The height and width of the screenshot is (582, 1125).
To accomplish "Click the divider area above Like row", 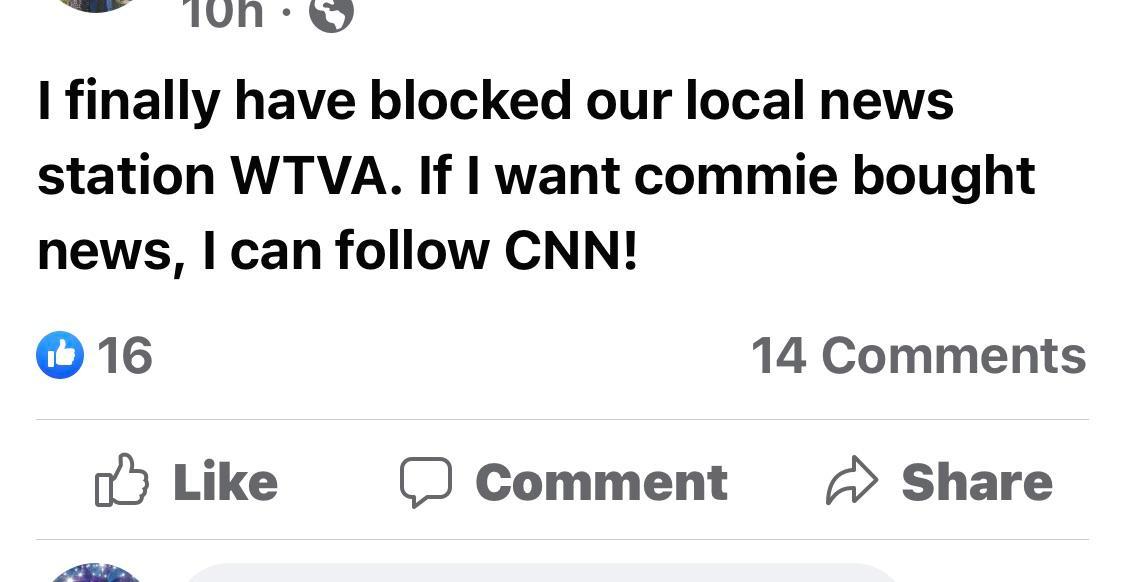I will coord(560,419).
